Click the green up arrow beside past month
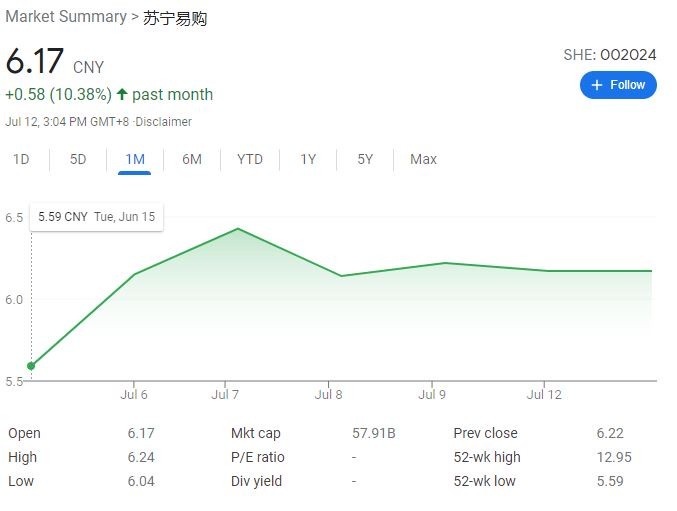This screenshot has height=511, width=677. tap(122, 95)
